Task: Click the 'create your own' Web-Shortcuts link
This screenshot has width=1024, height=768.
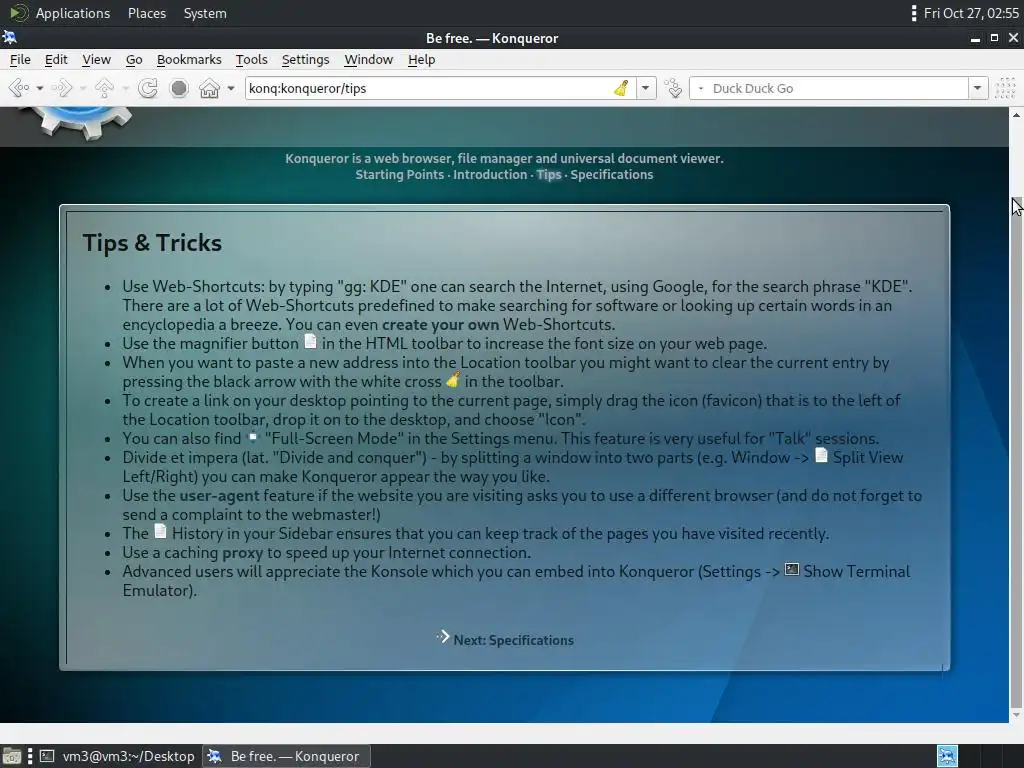Action: coord(440,325)
